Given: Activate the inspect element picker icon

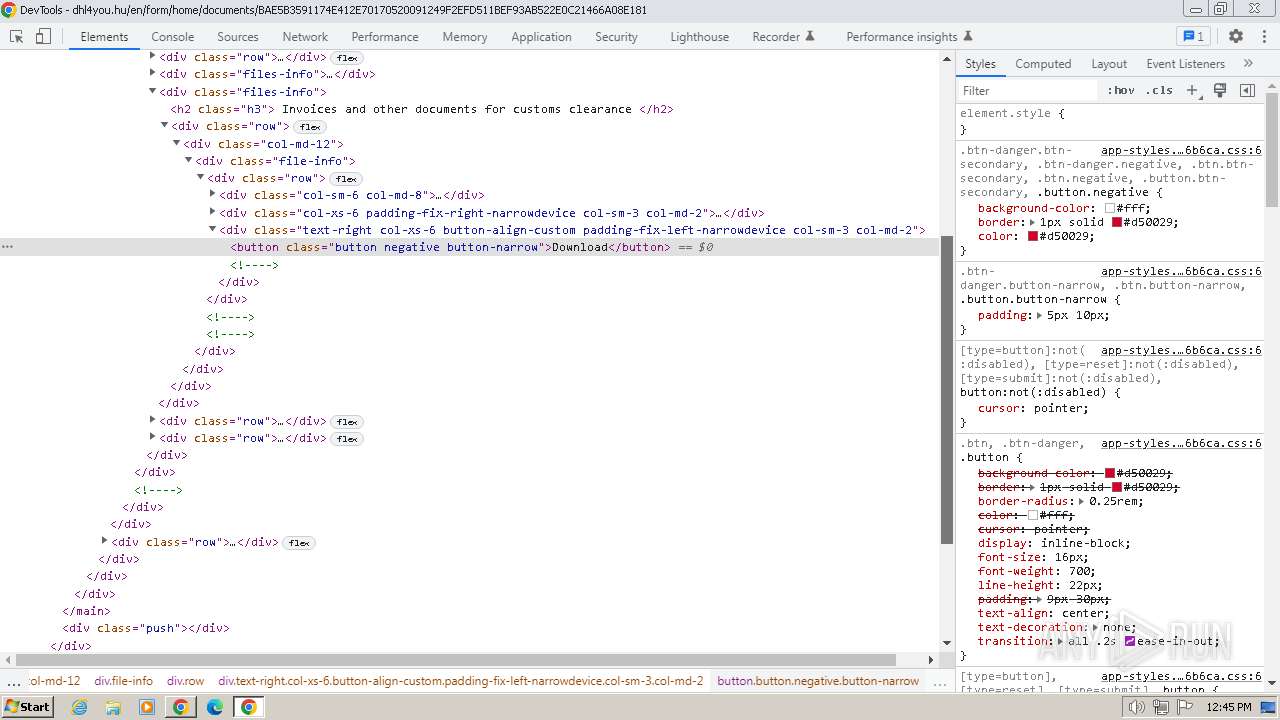Looking at the screenshot, I should coord(17,36).
